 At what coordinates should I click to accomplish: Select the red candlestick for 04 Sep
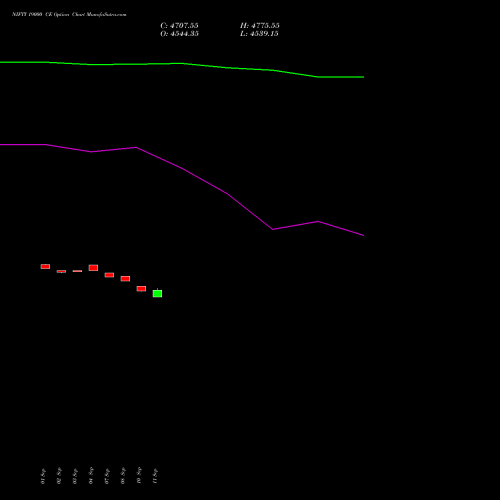[x=93, y=268]
